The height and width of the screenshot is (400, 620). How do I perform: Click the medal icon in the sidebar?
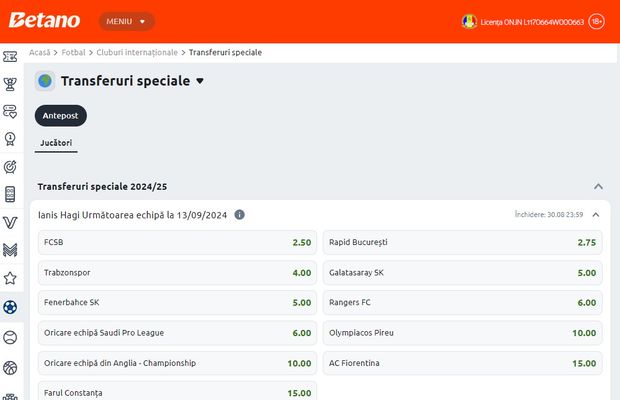click(x=10, y=139)
